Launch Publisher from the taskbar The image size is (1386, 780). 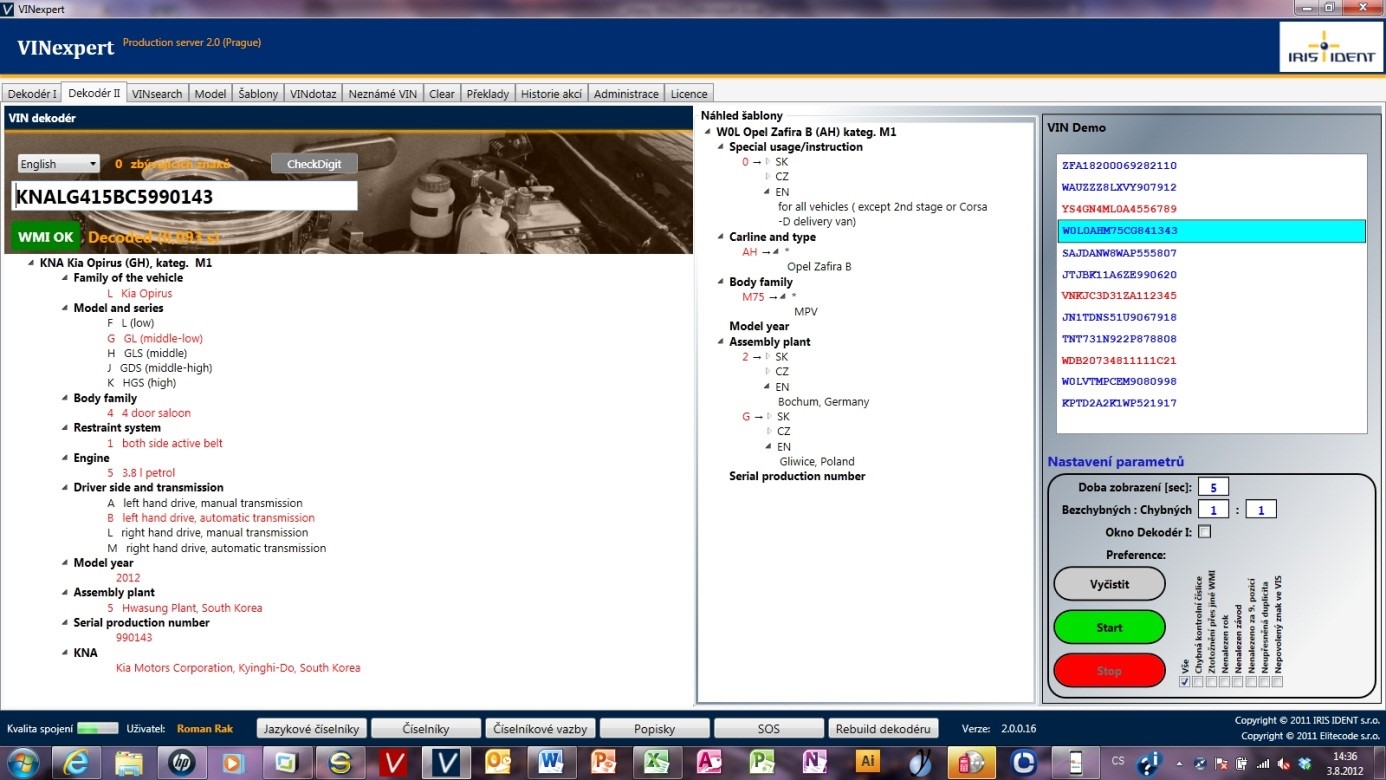pos(761,763)
